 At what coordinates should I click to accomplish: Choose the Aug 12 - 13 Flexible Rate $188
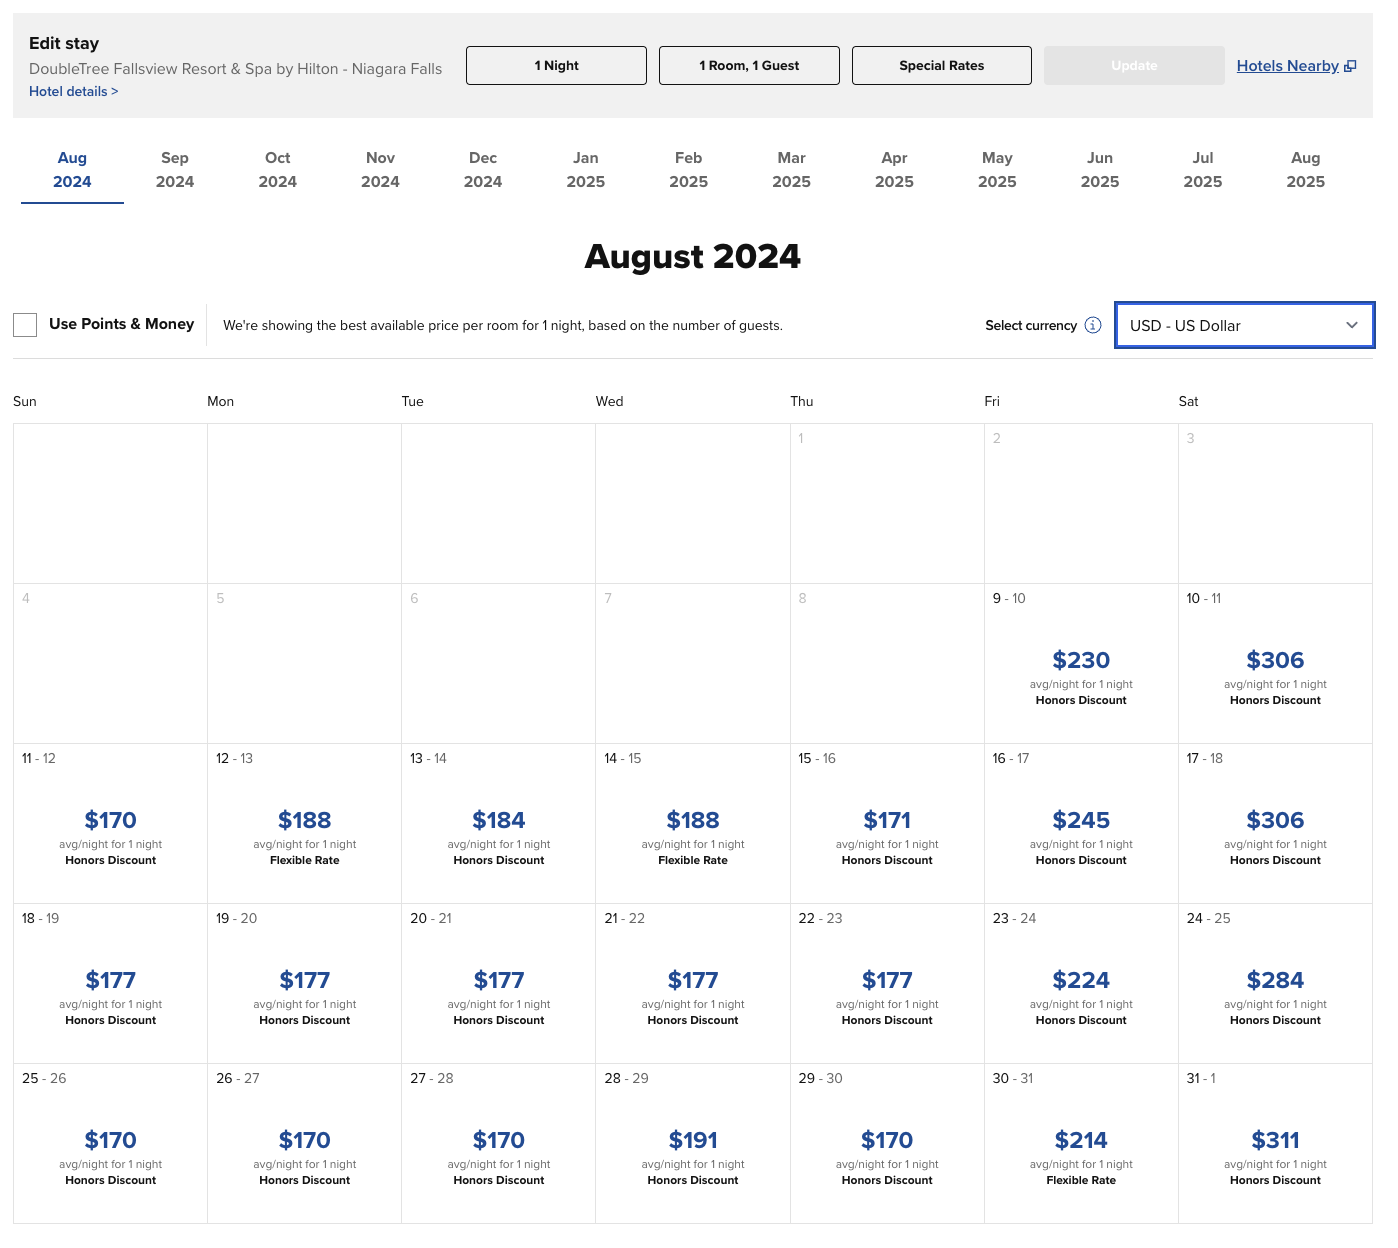(304, 824)
